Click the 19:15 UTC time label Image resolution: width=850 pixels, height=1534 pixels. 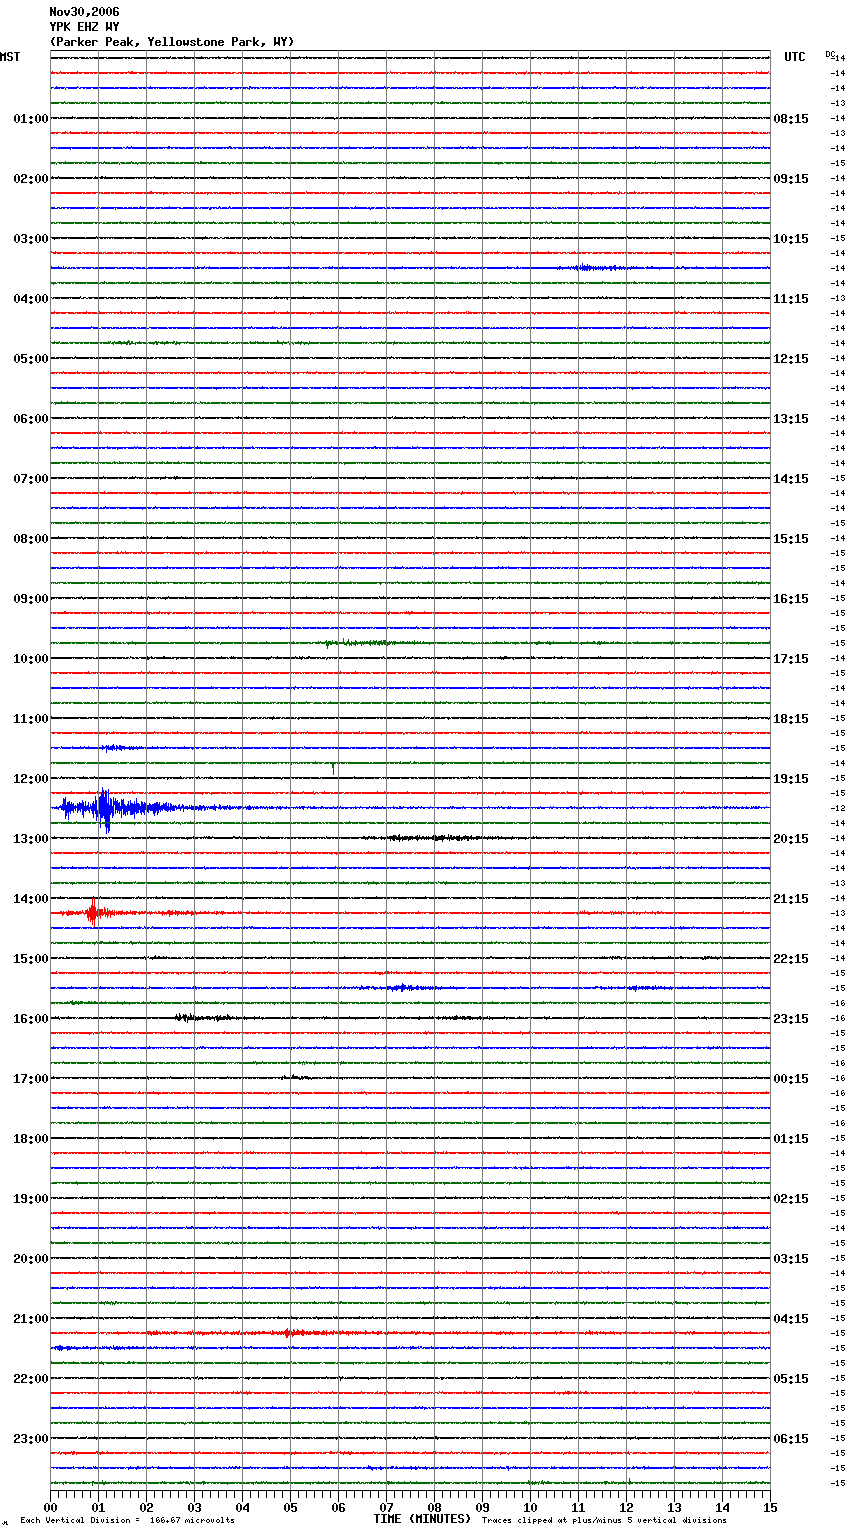791,779
